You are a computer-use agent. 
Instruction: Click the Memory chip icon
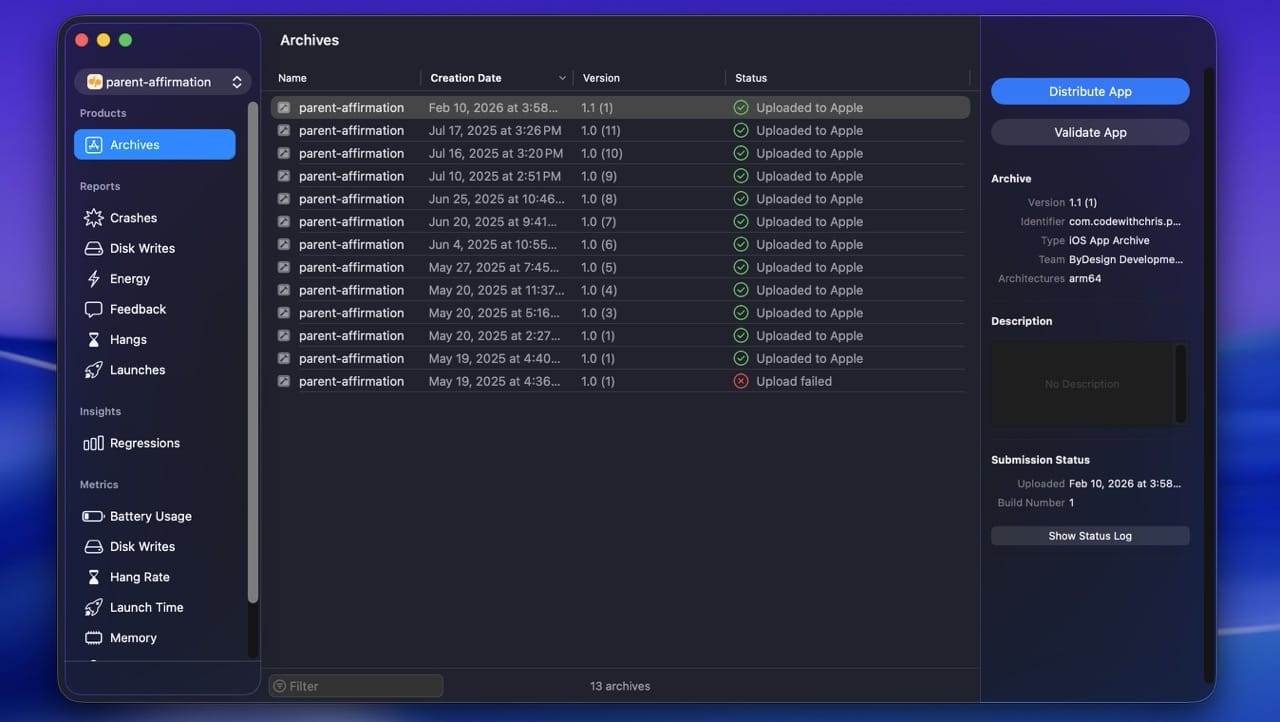click(x=93, y=638)
